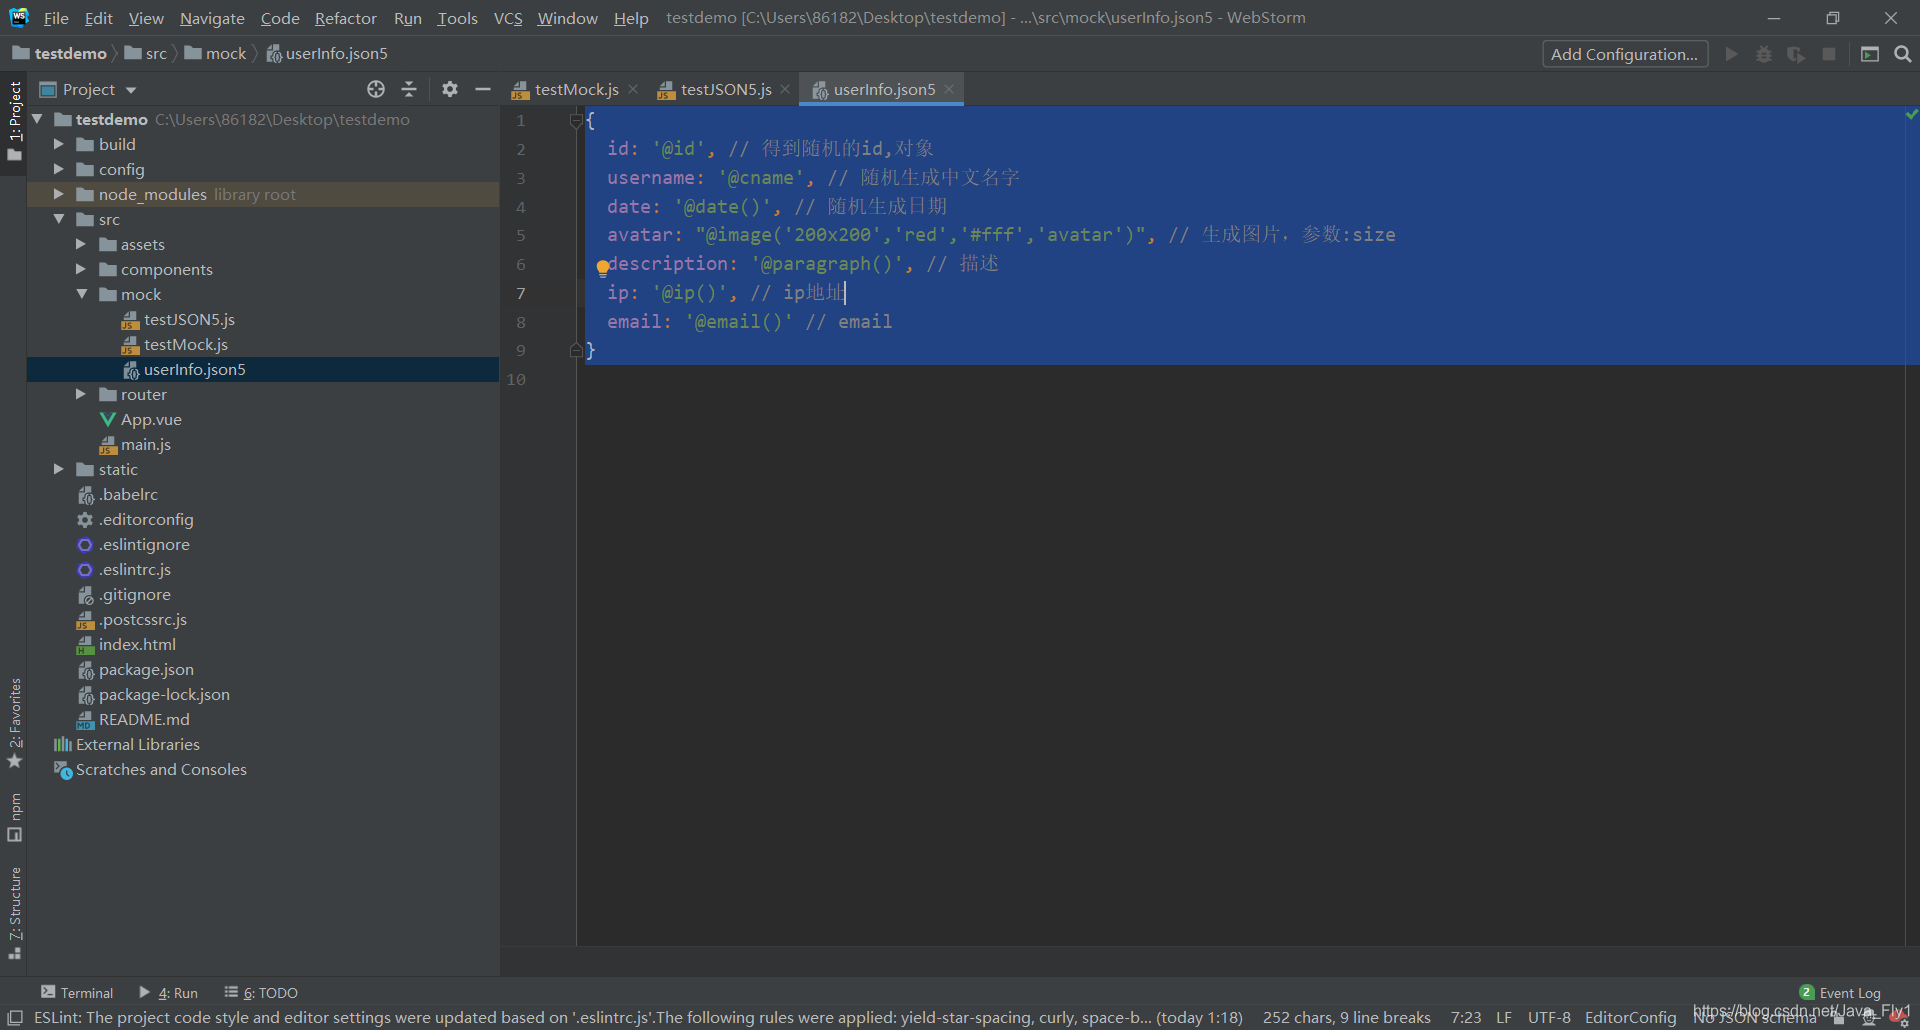Expand the assets folder
Viewport: 1920px width, 1030px height.
pos(81,244)
